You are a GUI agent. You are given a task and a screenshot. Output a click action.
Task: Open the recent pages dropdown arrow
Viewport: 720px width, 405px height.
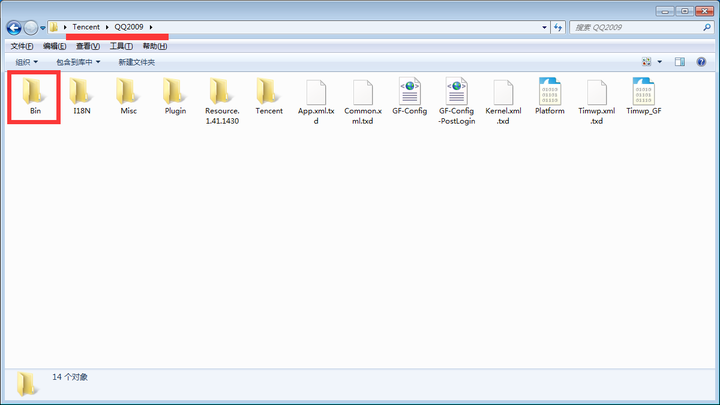[42, 28]
